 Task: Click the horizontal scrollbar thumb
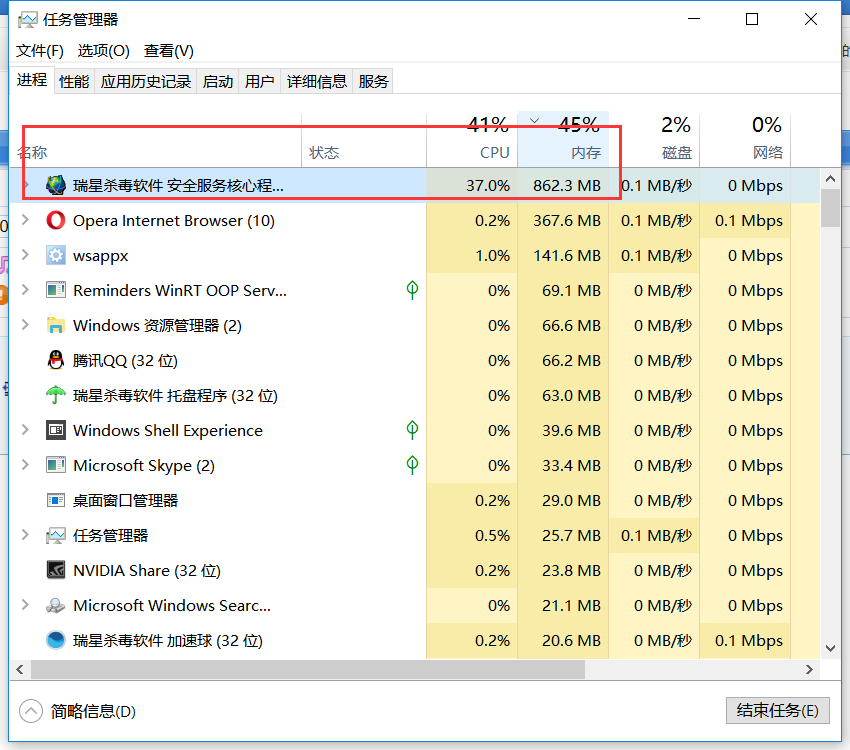click(x=308, y=670)
